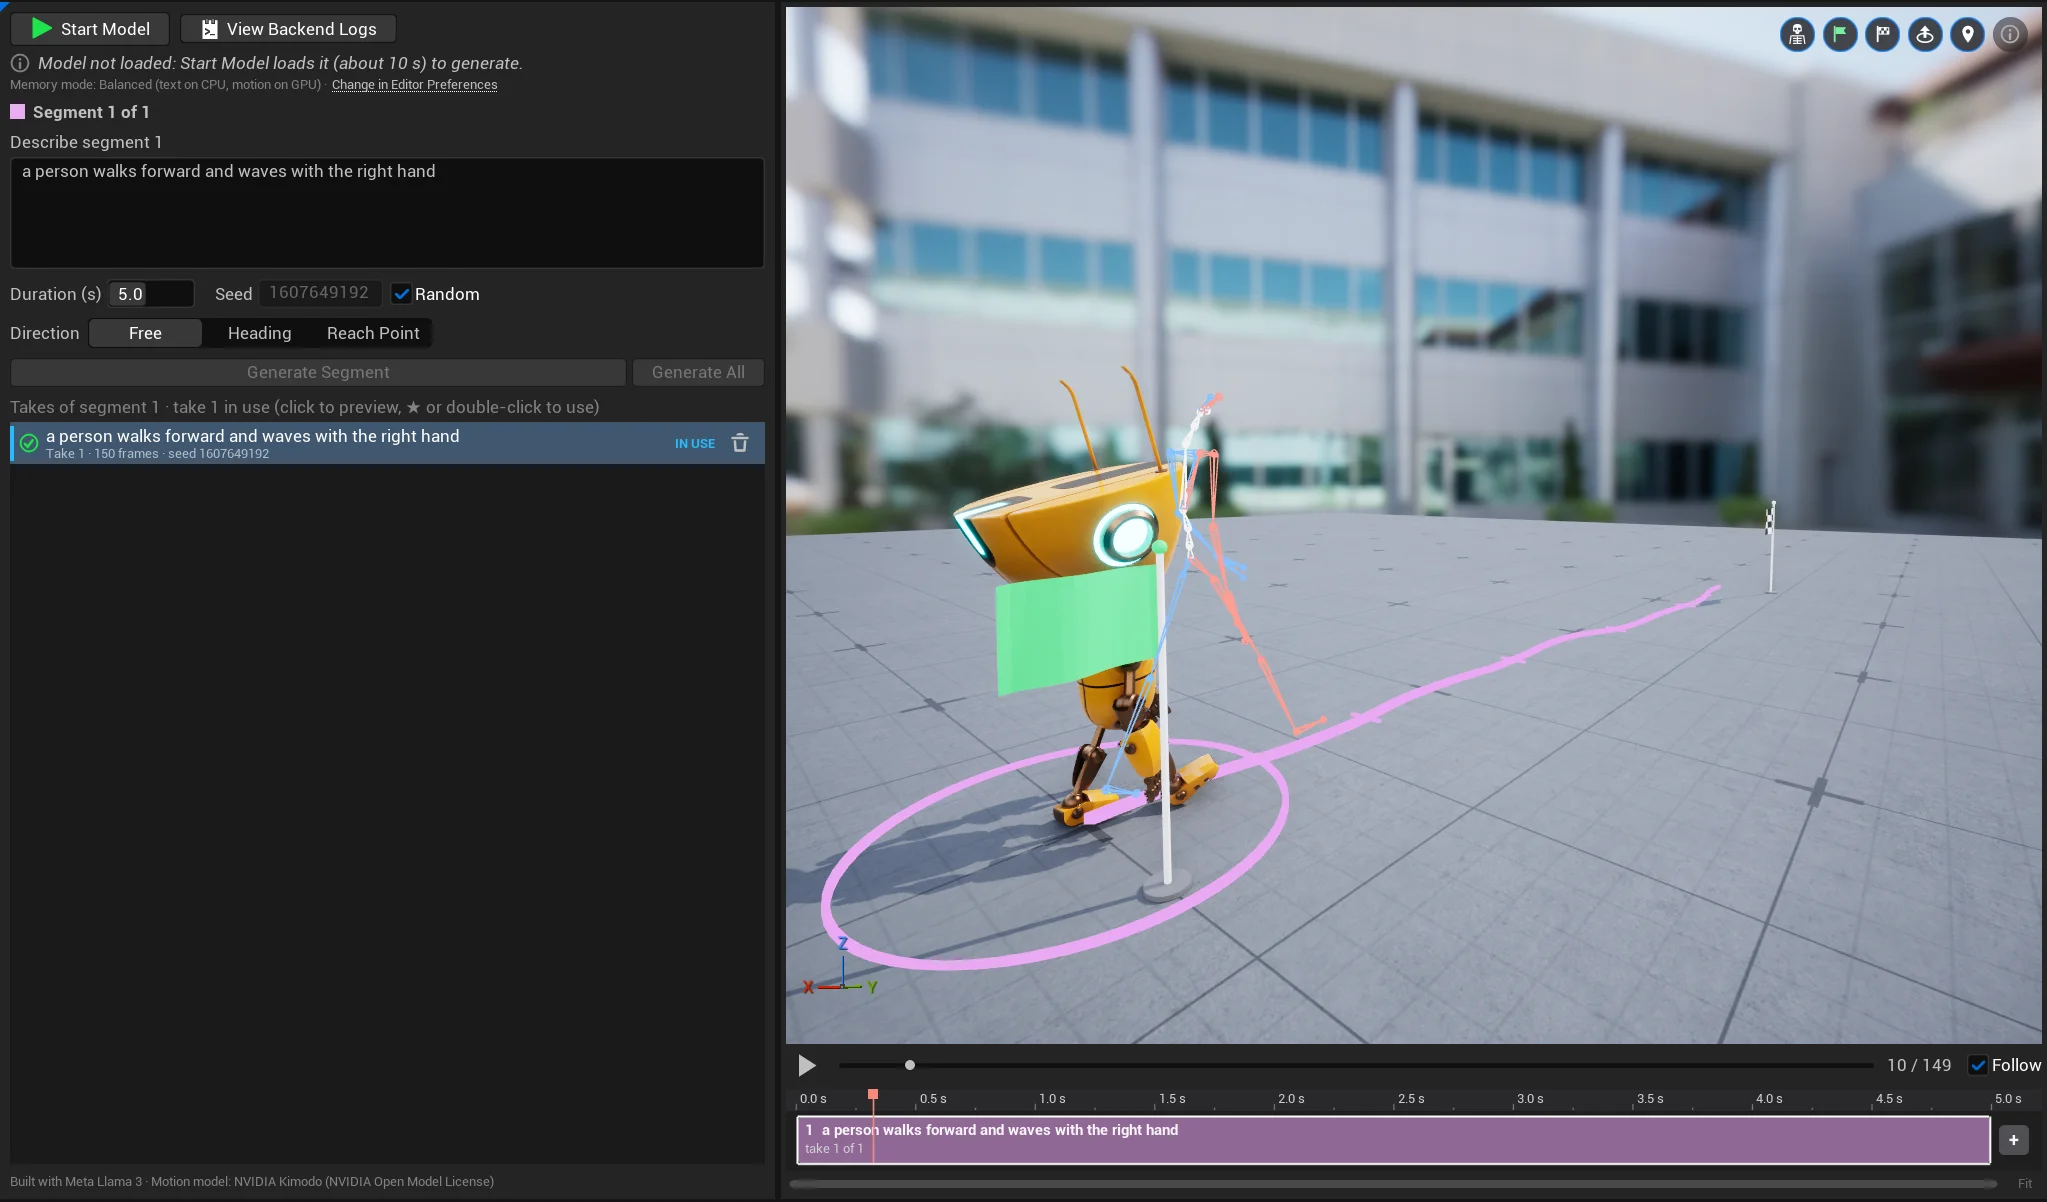2047x1202 pixels.
Task: Click the Seed field 1607649192
Action: click(320, 293)
